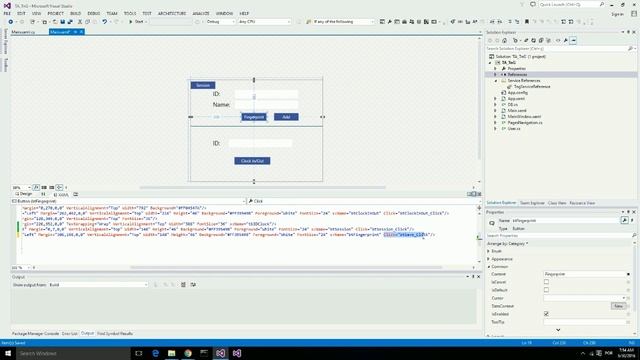
Task: Click the Home icon in Solution Explorer
Action: pyautogui.click(x=504, y=40)
